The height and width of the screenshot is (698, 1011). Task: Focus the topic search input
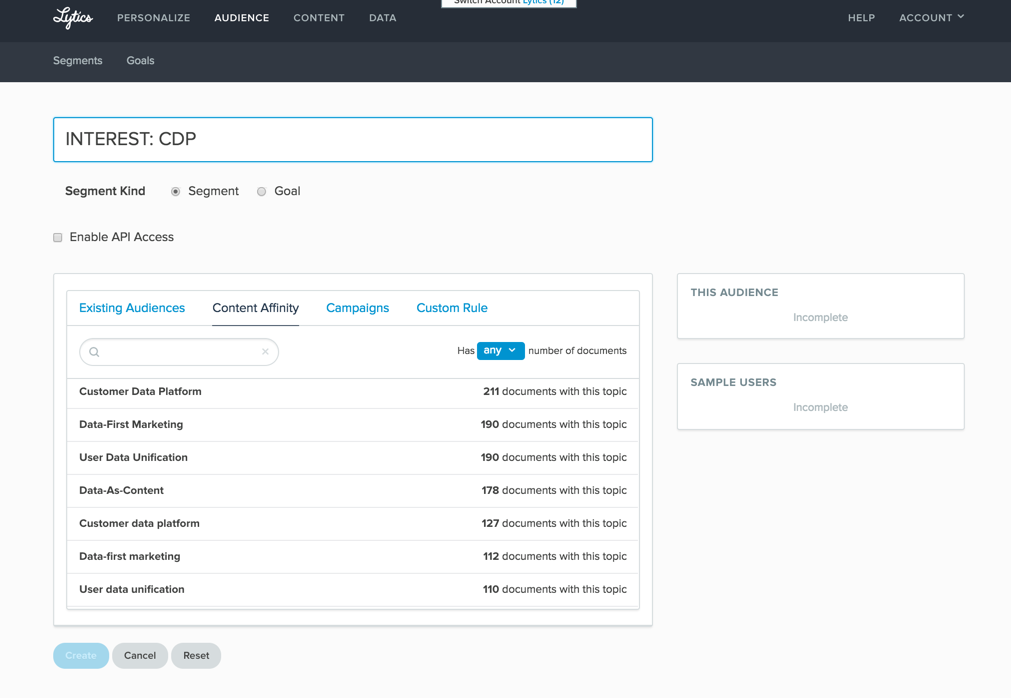[x=179, y=352]
